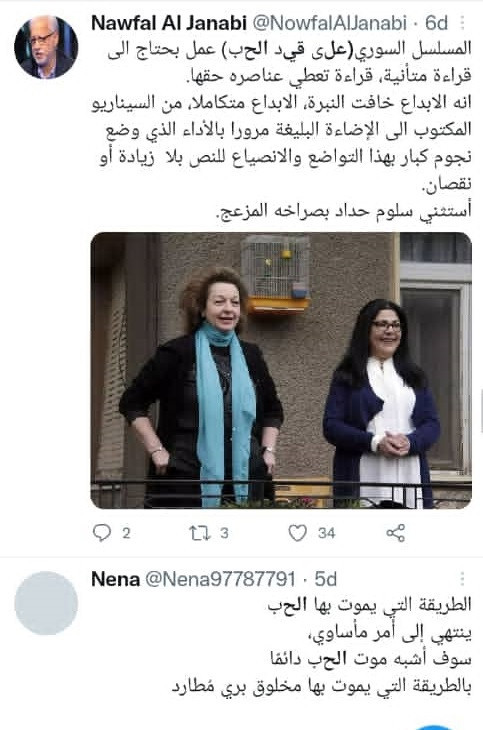Click the like count 34
Viewport: 483px width, 730px height.
[x=327, y=533]
